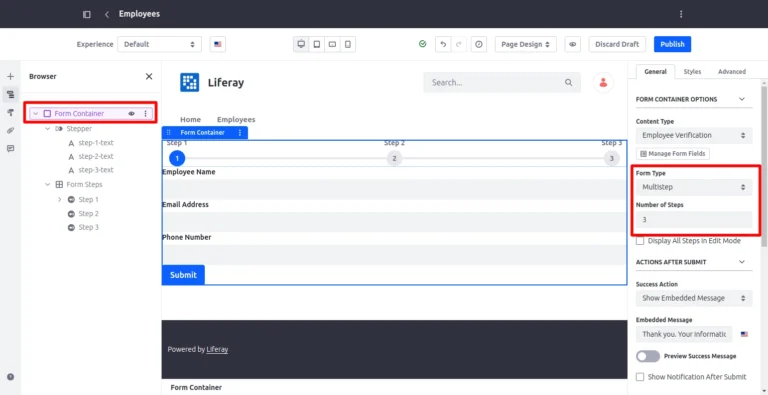
Task: Switch to landscape phone viewport preview
Action: tap(332, 44)
